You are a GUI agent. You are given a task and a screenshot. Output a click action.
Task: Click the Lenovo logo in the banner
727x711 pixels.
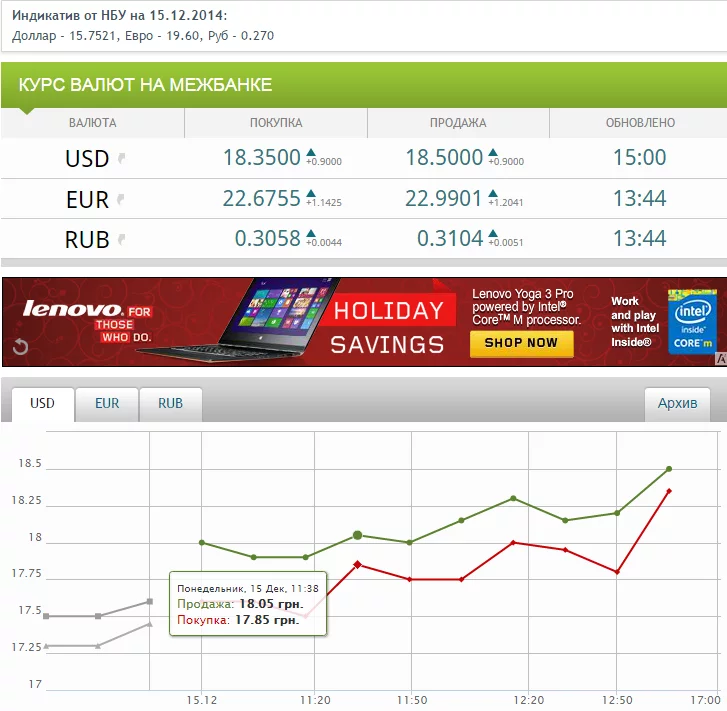click(73, 308)
